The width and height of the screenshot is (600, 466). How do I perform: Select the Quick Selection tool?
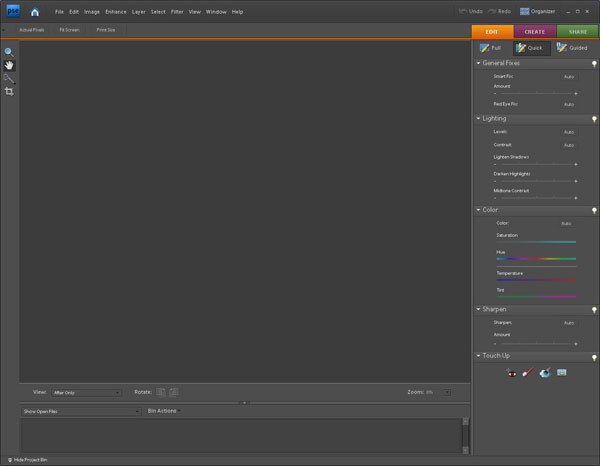tap(9, 79)
